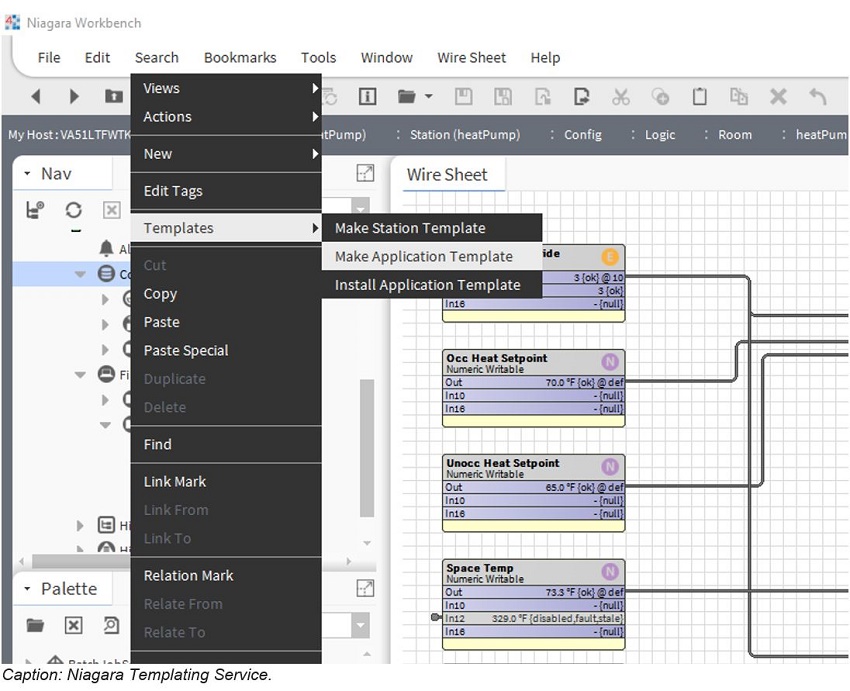Select the Occ Heat Setpoint block title
The height and width of the screenshot is (691, 850).
point(497,358)
